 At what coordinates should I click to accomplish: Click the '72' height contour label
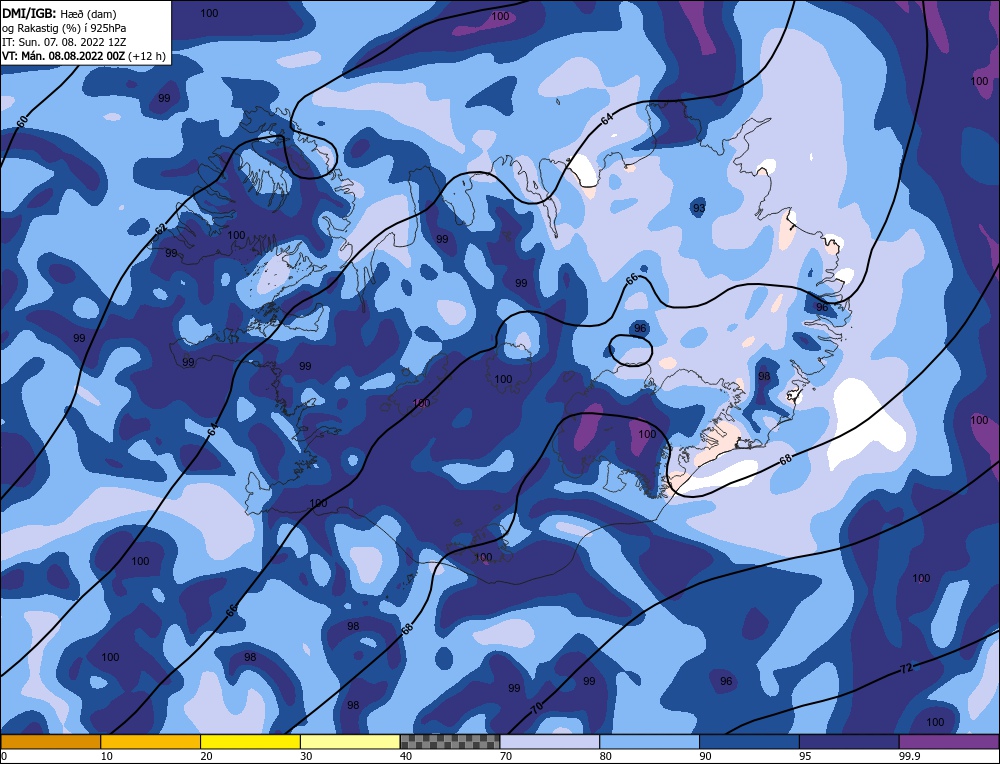(x=906, y=668)
